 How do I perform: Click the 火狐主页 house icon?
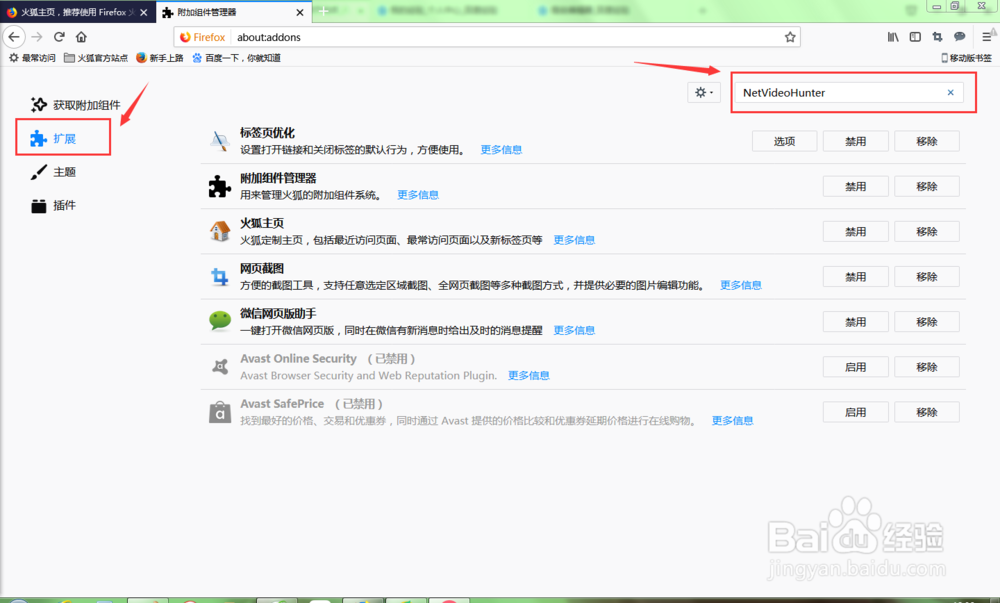[x=220, y=231]
